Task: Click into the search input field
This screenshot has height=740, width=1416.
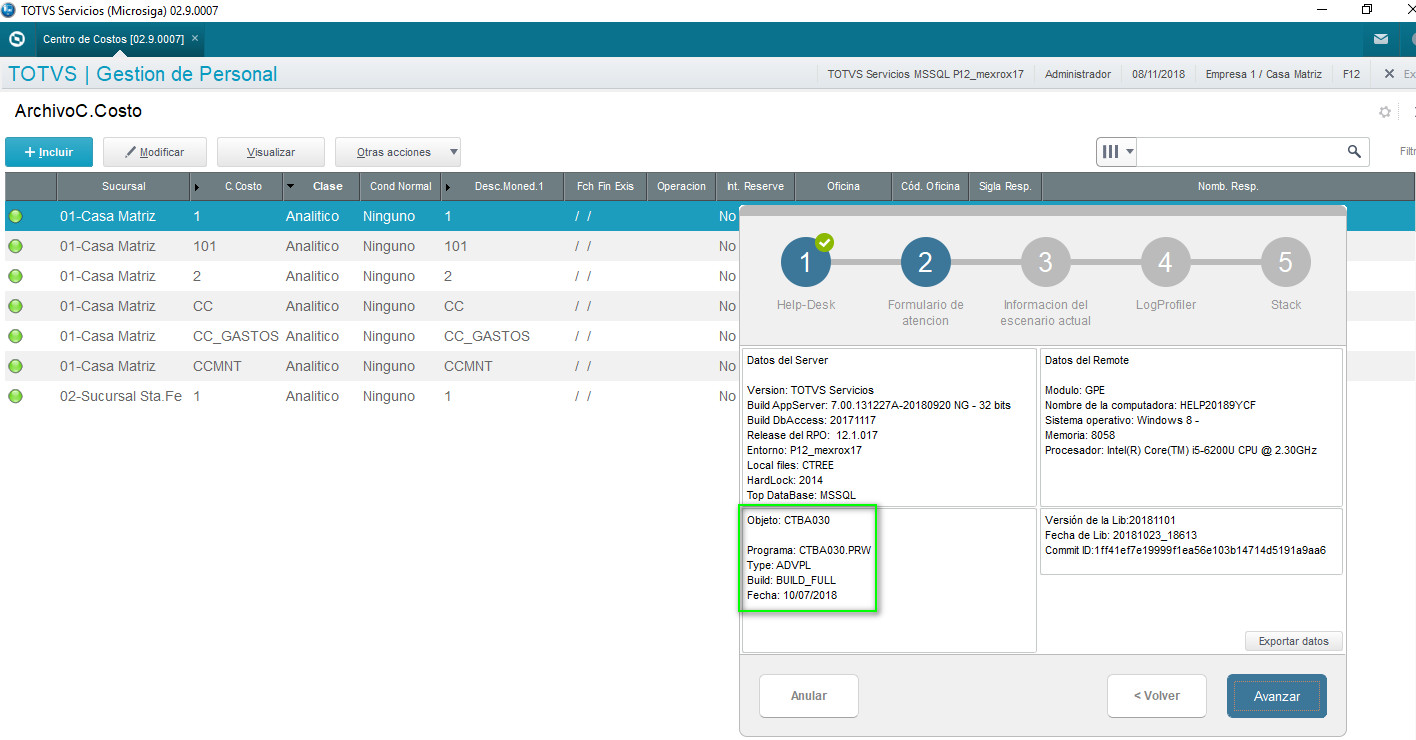Action: [x=1240, y=152]
